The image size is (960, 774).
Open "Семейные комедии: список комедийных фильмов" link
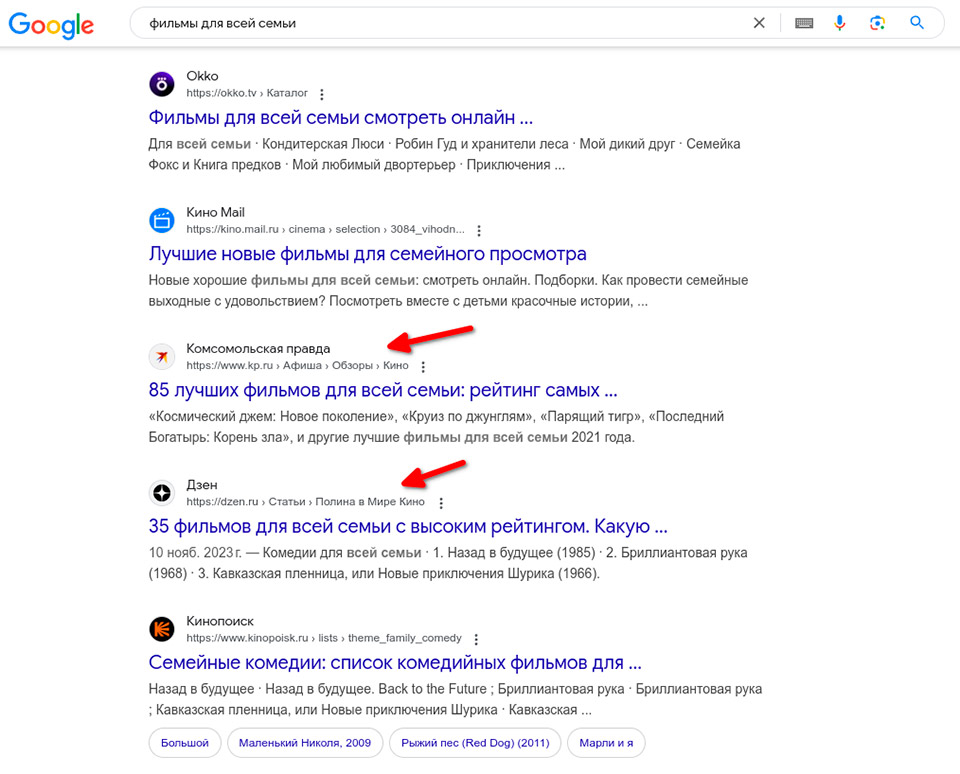click(x=395, y=663)
